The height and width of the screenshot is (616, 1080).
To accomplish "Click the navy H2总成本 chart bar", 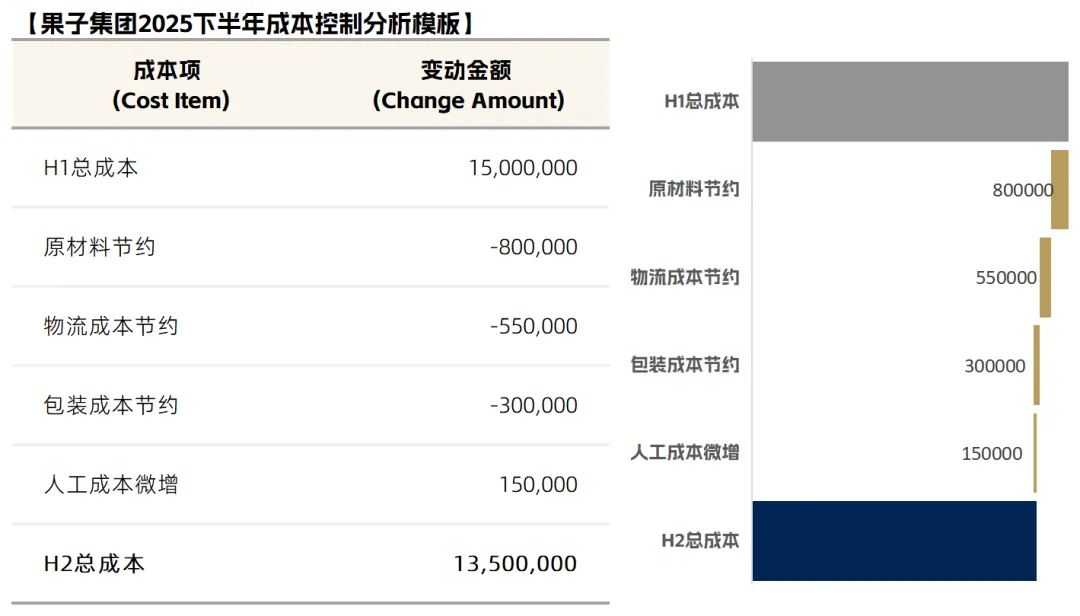I will (894, 541).
